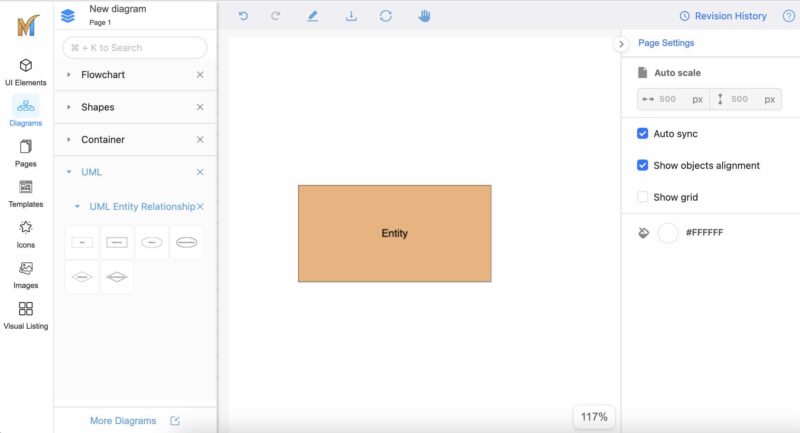Image resolution: width=800 pixels, height=433 pixels.
Task: Expand the Shapes section
Action: 97,107
